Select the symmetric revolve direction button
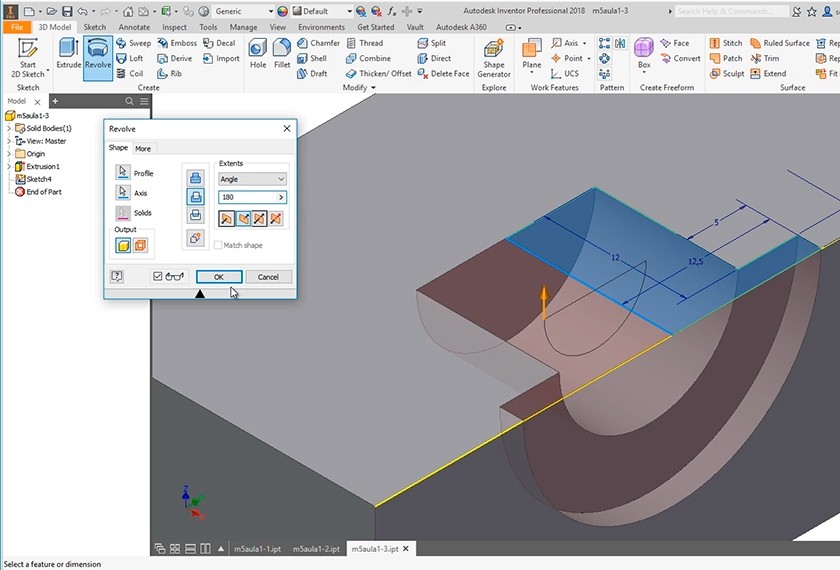 [x=259, y=218]
